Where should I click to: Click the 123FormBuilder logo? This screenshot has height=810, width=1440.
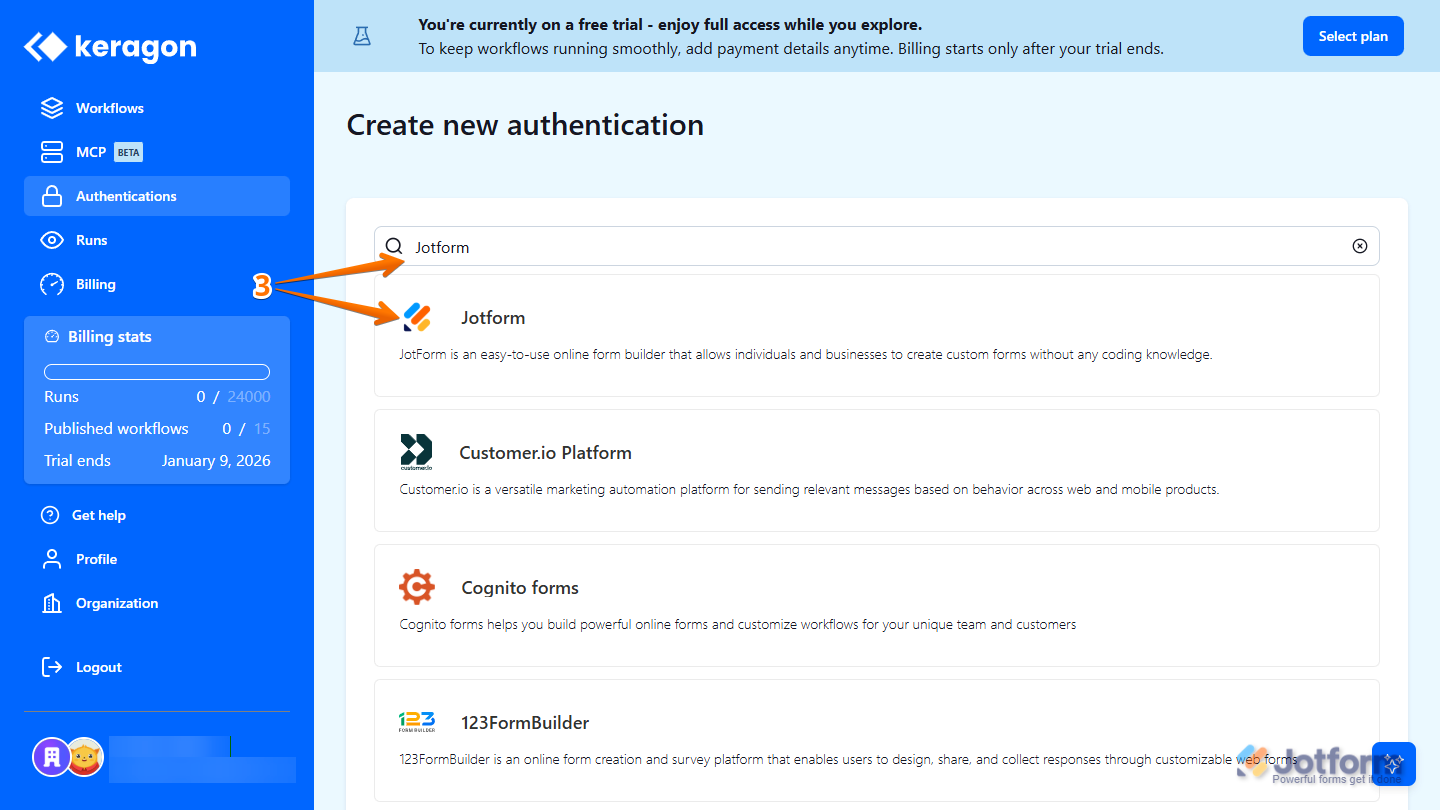pos(417,722)
